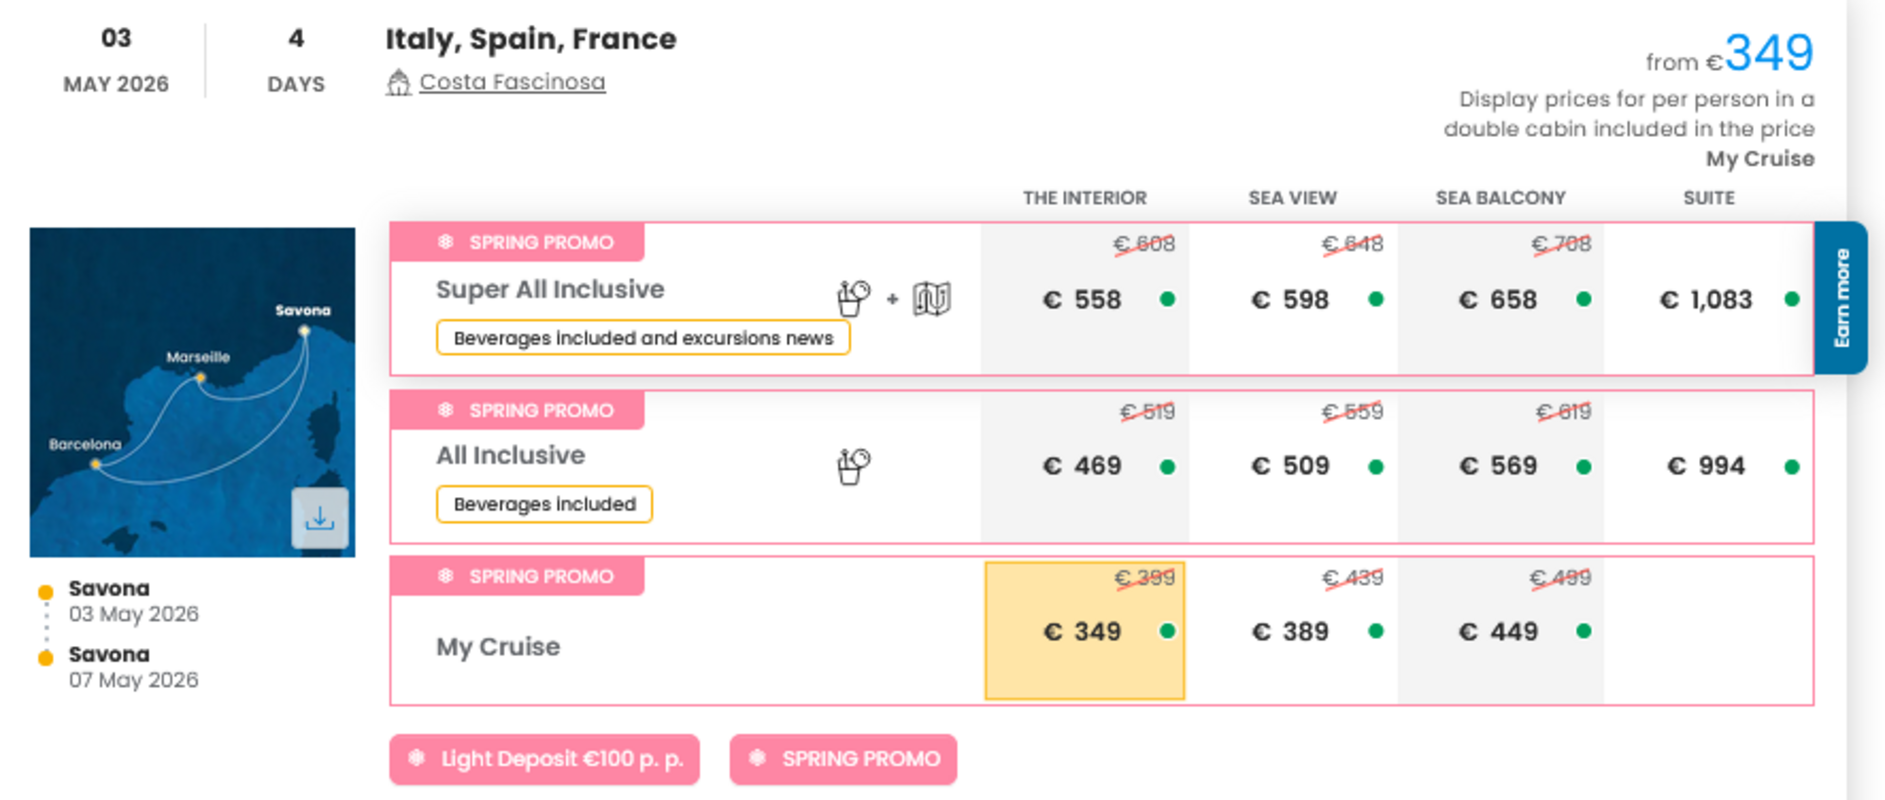Image resolution: width=1885 pixels, height=800 pixels.
Task: Click the All Inclusive beverages icon
Action: coord(853,465)
